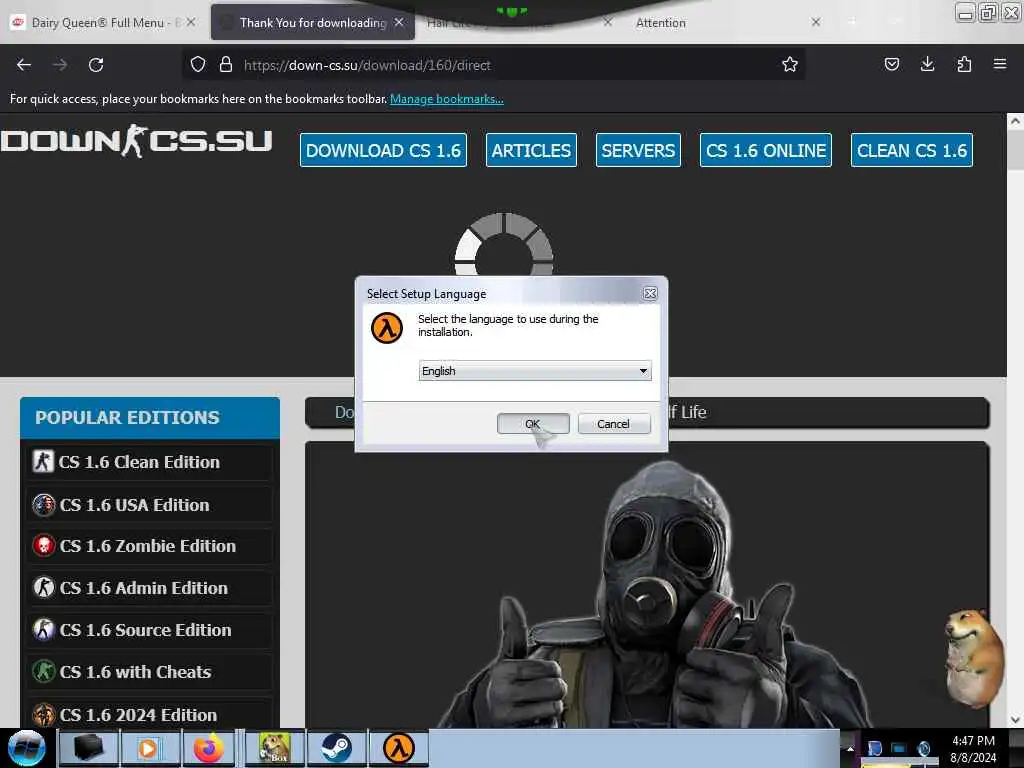Close the Attention tab
This screenshot has width=1024, height=768.
coord(816,22)
